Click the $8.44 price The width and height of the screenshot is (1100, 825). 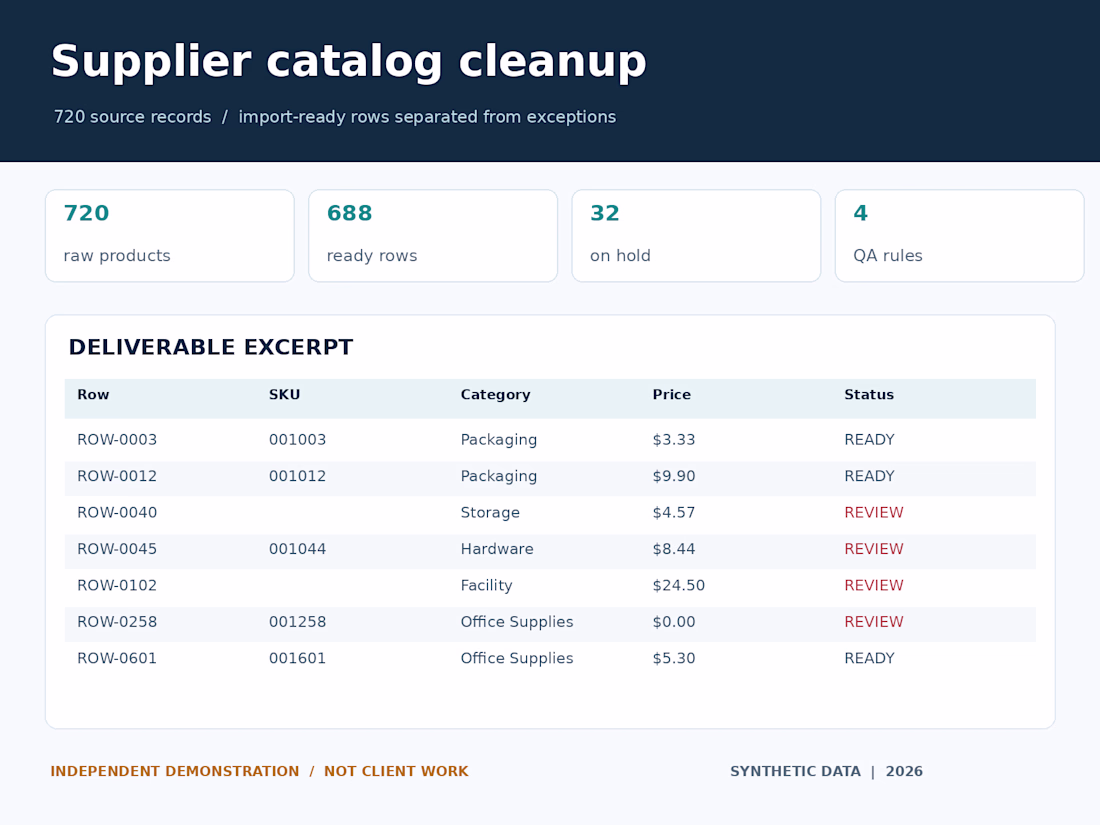[673, 549]
